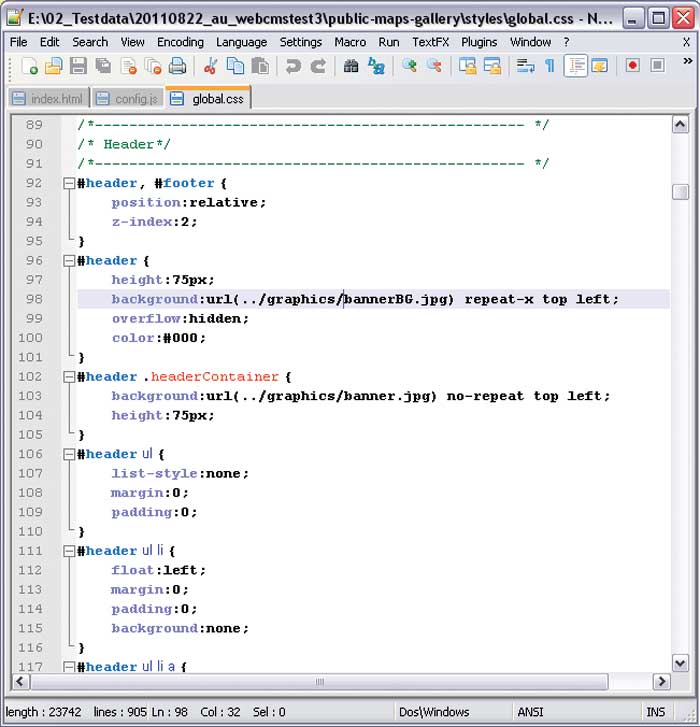700x727 pixels.
Task: Redo change with the Redo arrow
Action: [x=318, y=66]
